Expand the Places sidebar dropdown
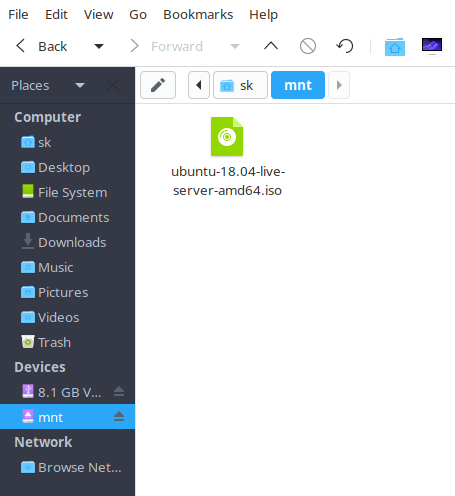This screenshot has height=496, width=455. point(80,85)
